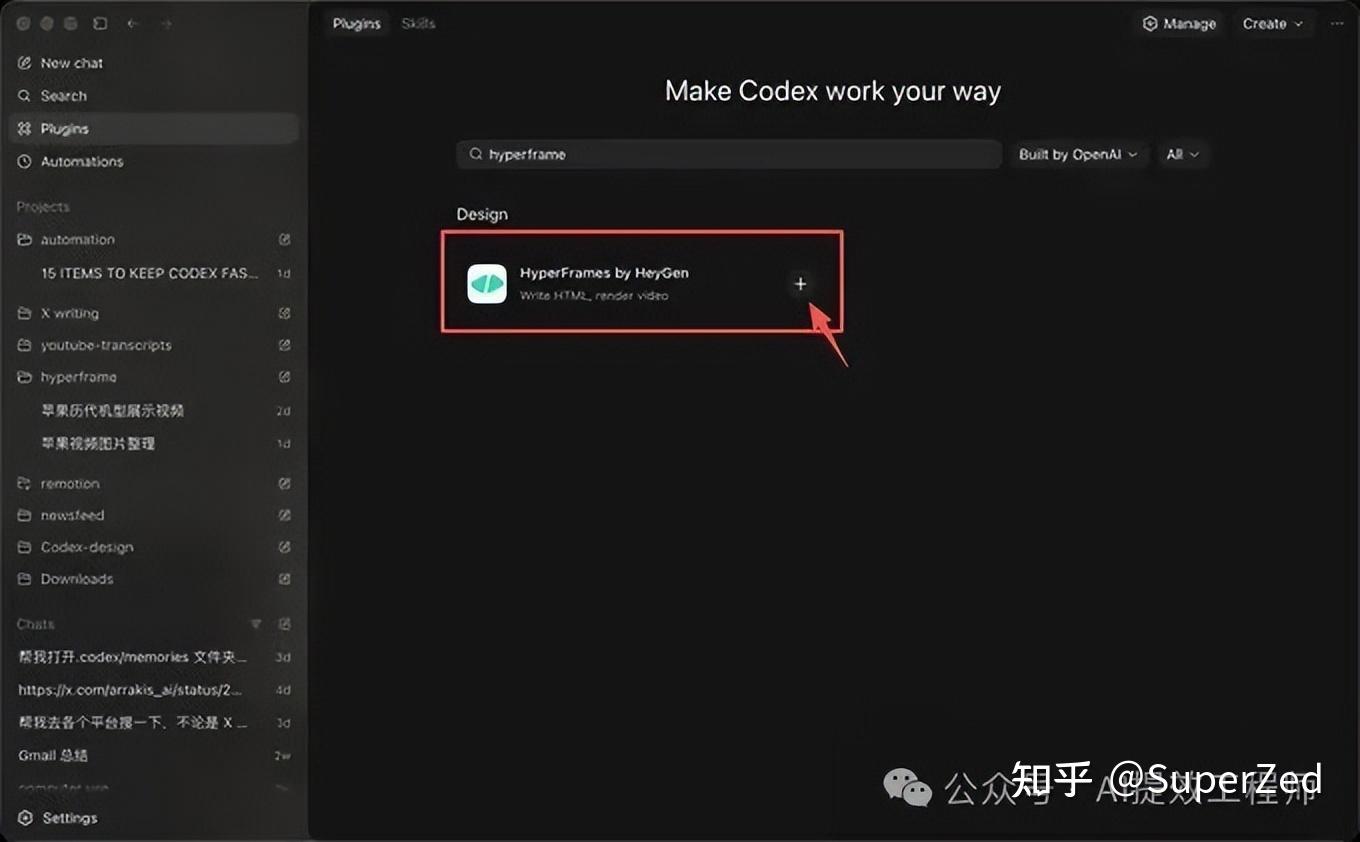Open the newsfeed project folder
Image resolution: width=1360 pixels, height=842 pixels.
click(61, 516)
